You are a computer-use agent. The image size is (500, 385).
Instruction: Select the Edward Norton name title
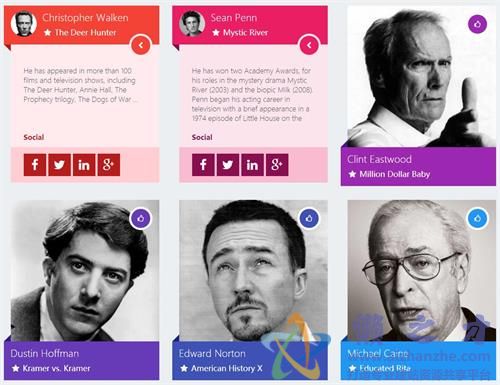212,353
